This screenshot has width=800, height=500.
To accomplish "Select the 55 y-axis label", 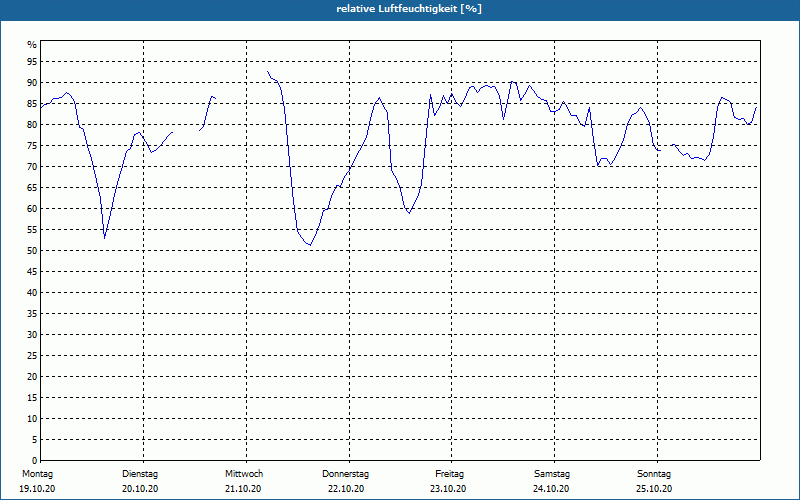I will click(32, 230).
